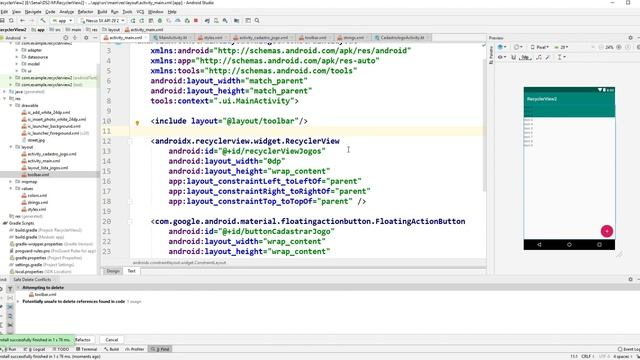Image resolution: width=640 pixels, height=360 pixels.
Task: Click the Cancel button in Safe Delete panel
Action: [111, 340]
